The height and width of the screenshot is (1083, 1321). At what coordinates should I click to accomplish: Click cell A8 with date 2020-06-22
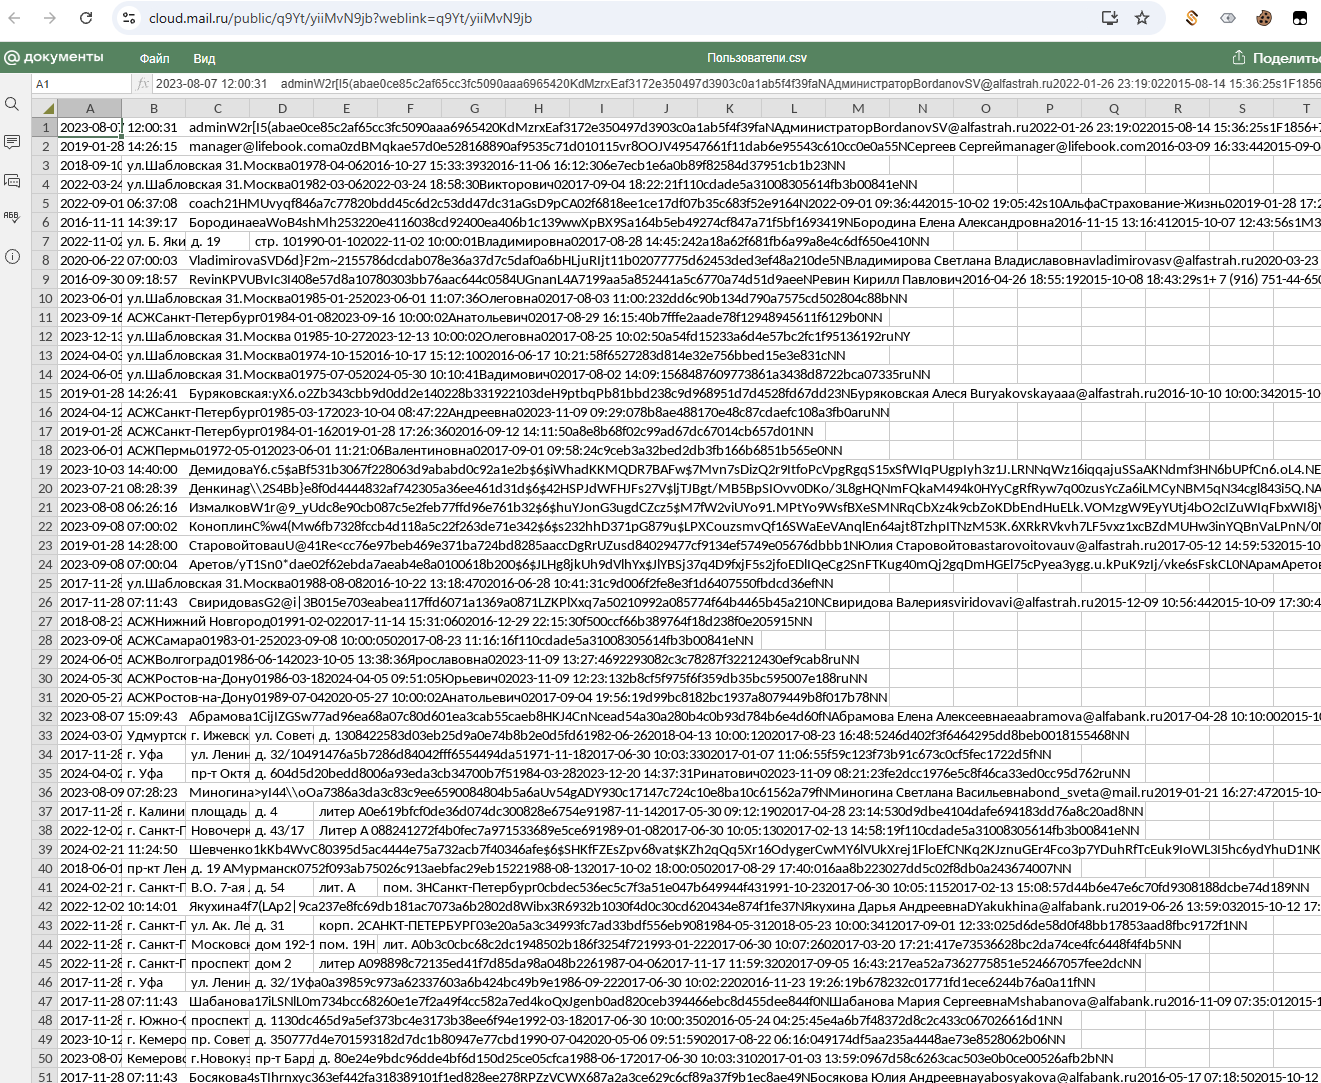tap(90, 260)
